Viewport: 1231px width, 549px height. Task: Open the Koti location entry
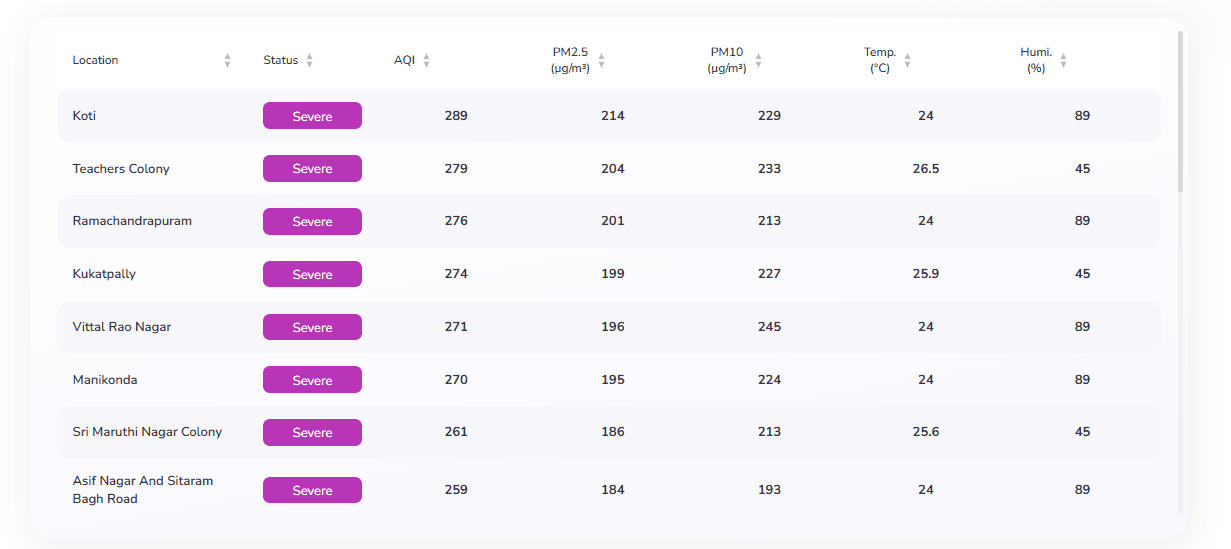tap(85, 116)
